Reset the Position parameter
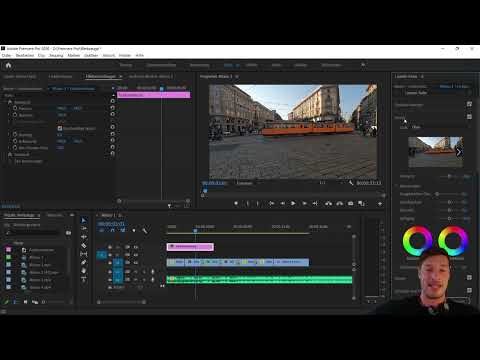Viewport: 480px width, 360px height. click(x=112, y=108)
